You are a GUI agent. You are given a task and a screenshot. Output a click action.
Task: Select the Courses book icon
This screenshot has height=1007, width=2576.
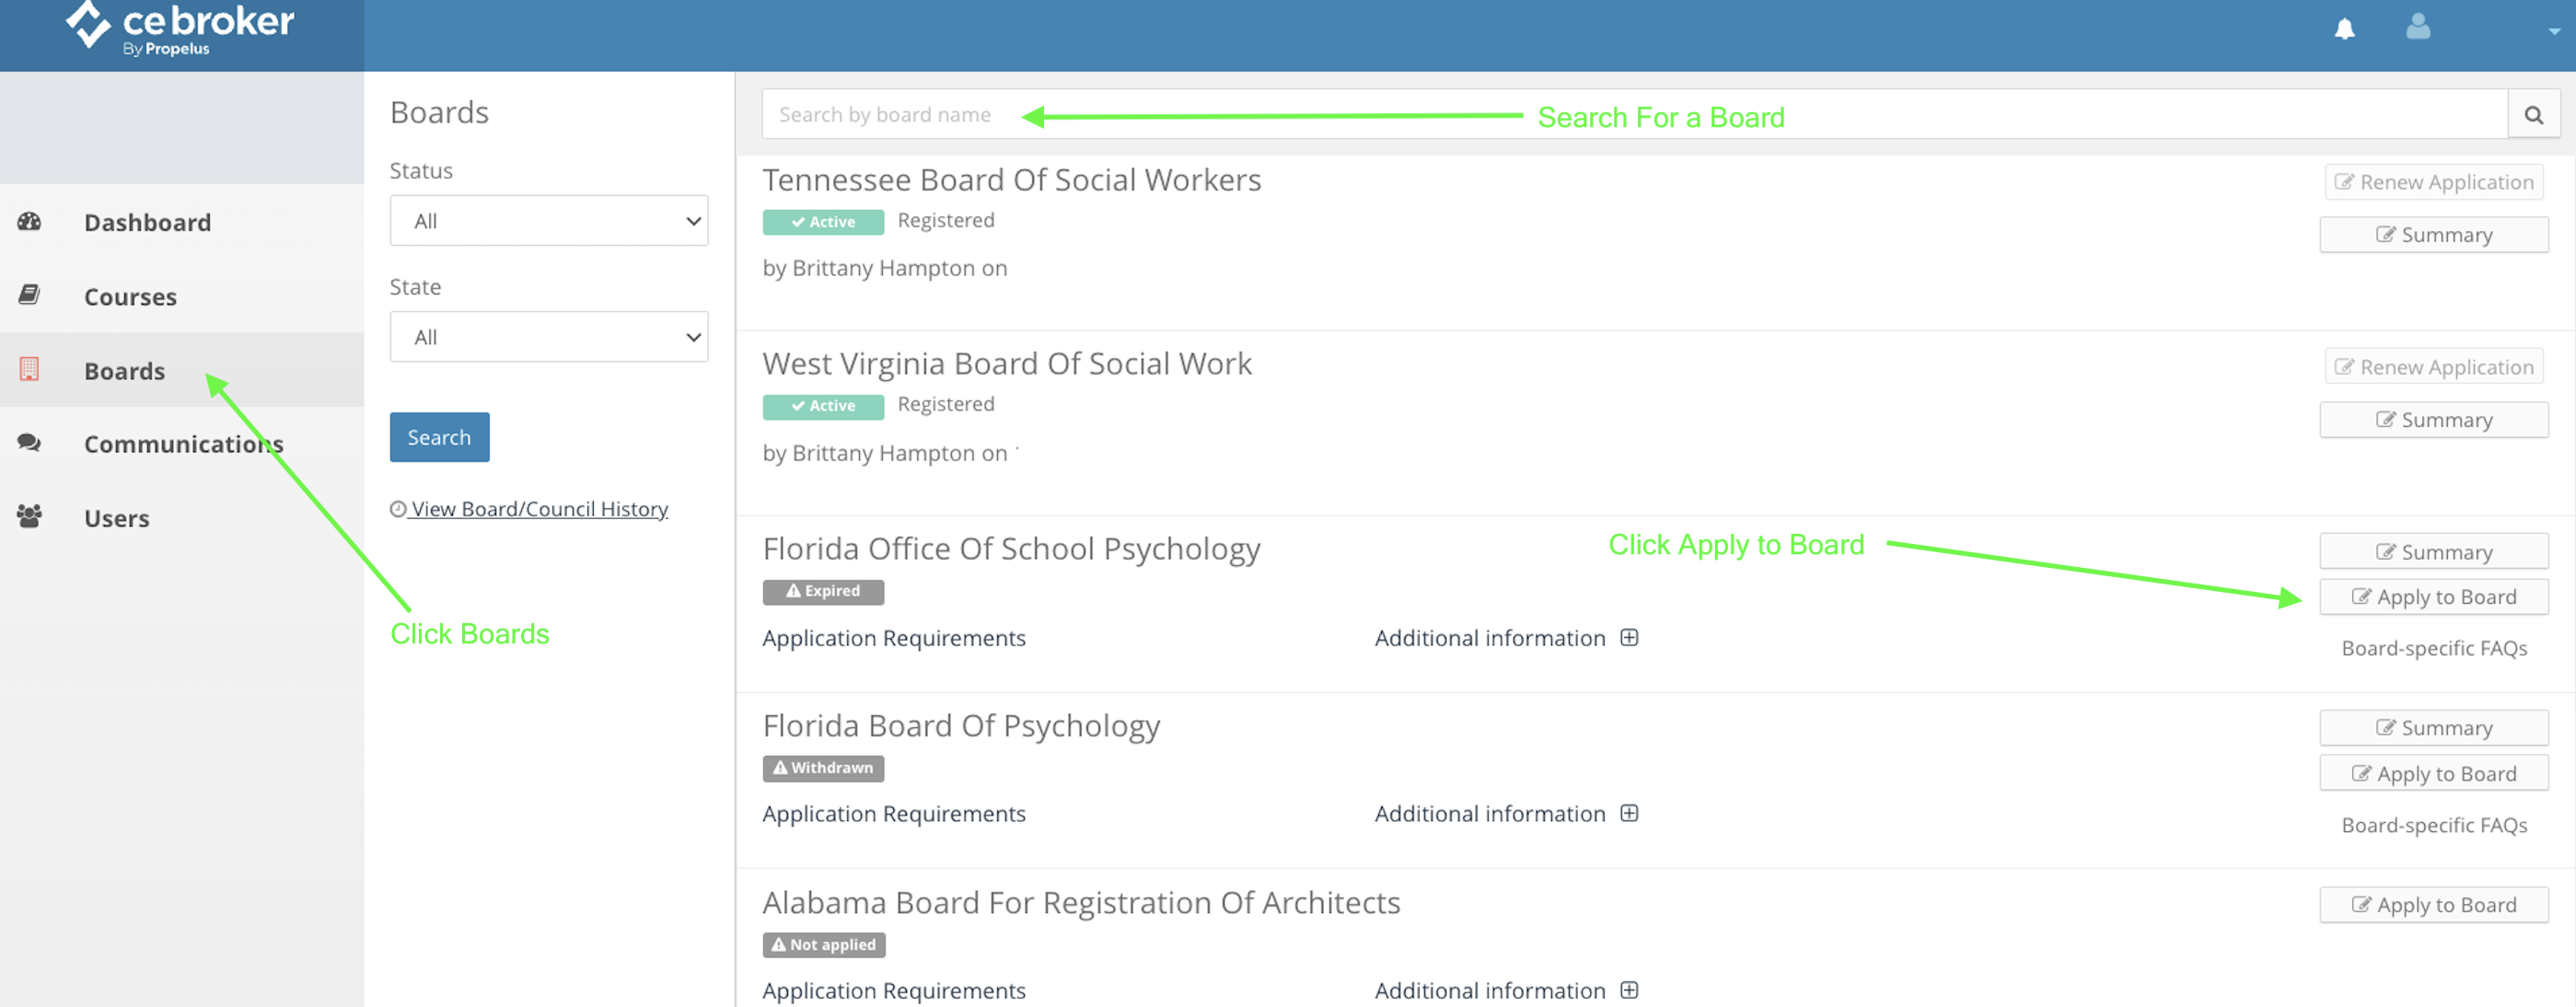pyautogui.click(x=29, y=296)
